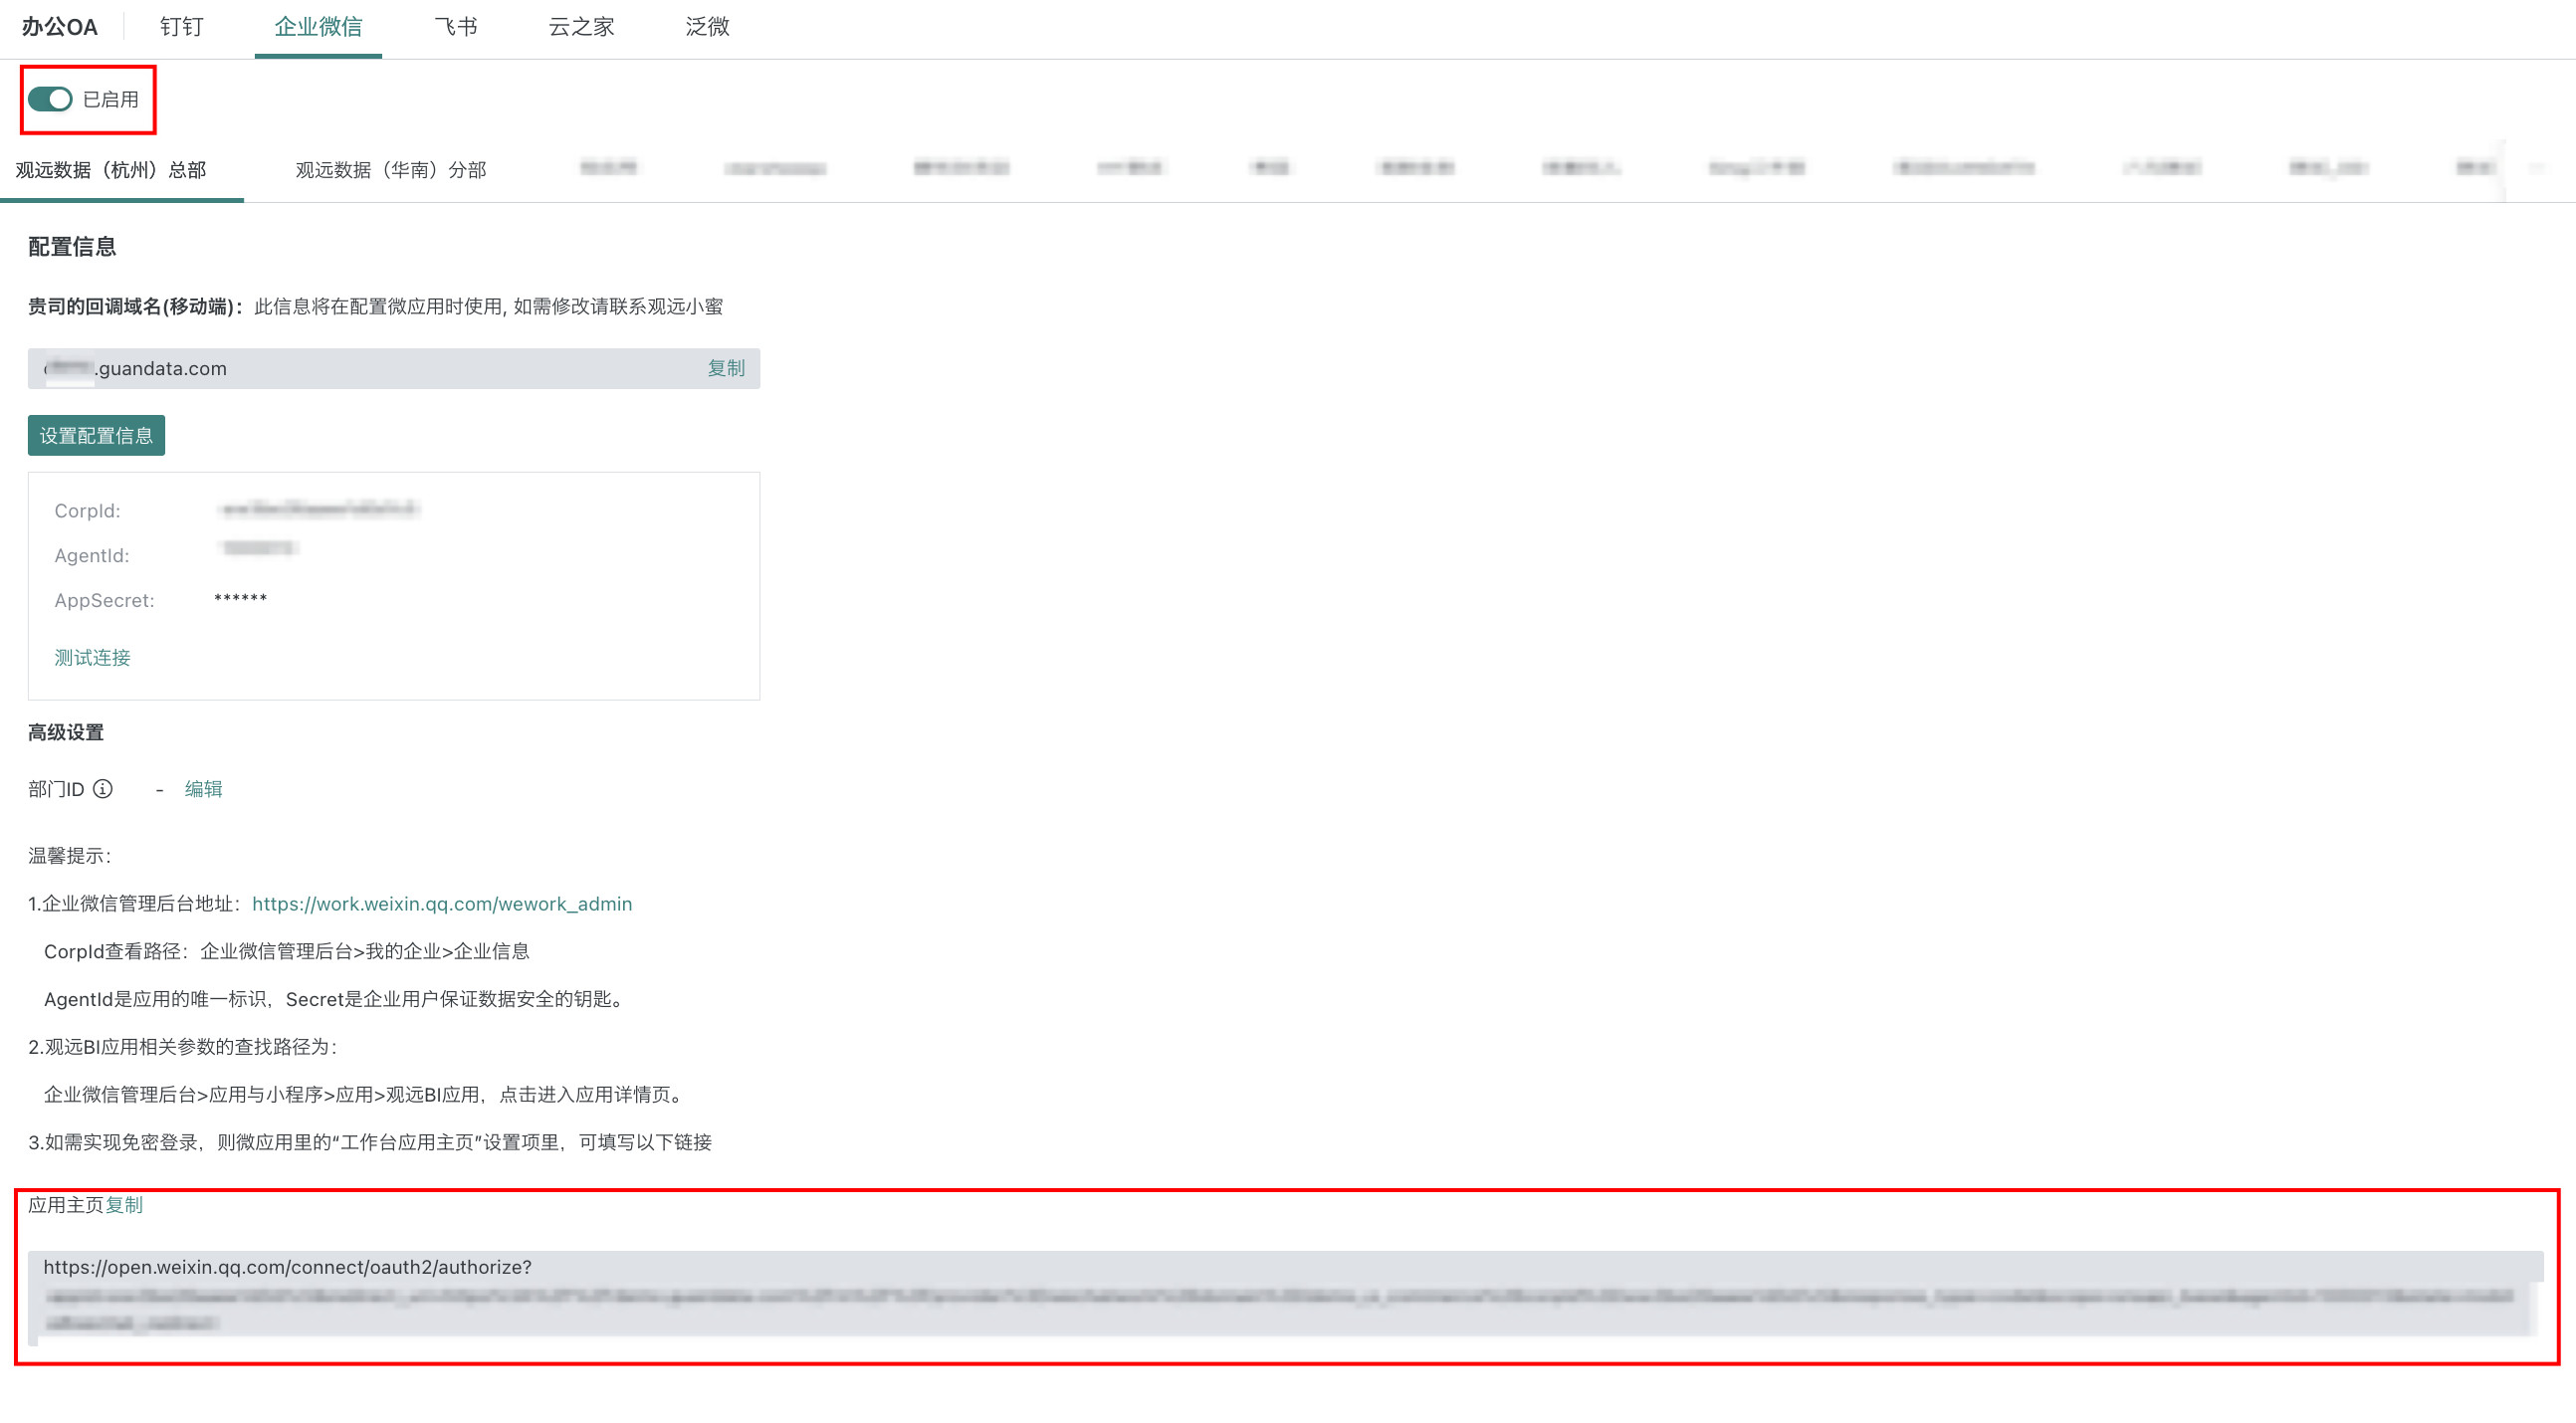Image resolution: width=2576 pixels, height=1423 pixels.
Task: Switch to the 飞书 tab
Action: (x=455, y=27)
